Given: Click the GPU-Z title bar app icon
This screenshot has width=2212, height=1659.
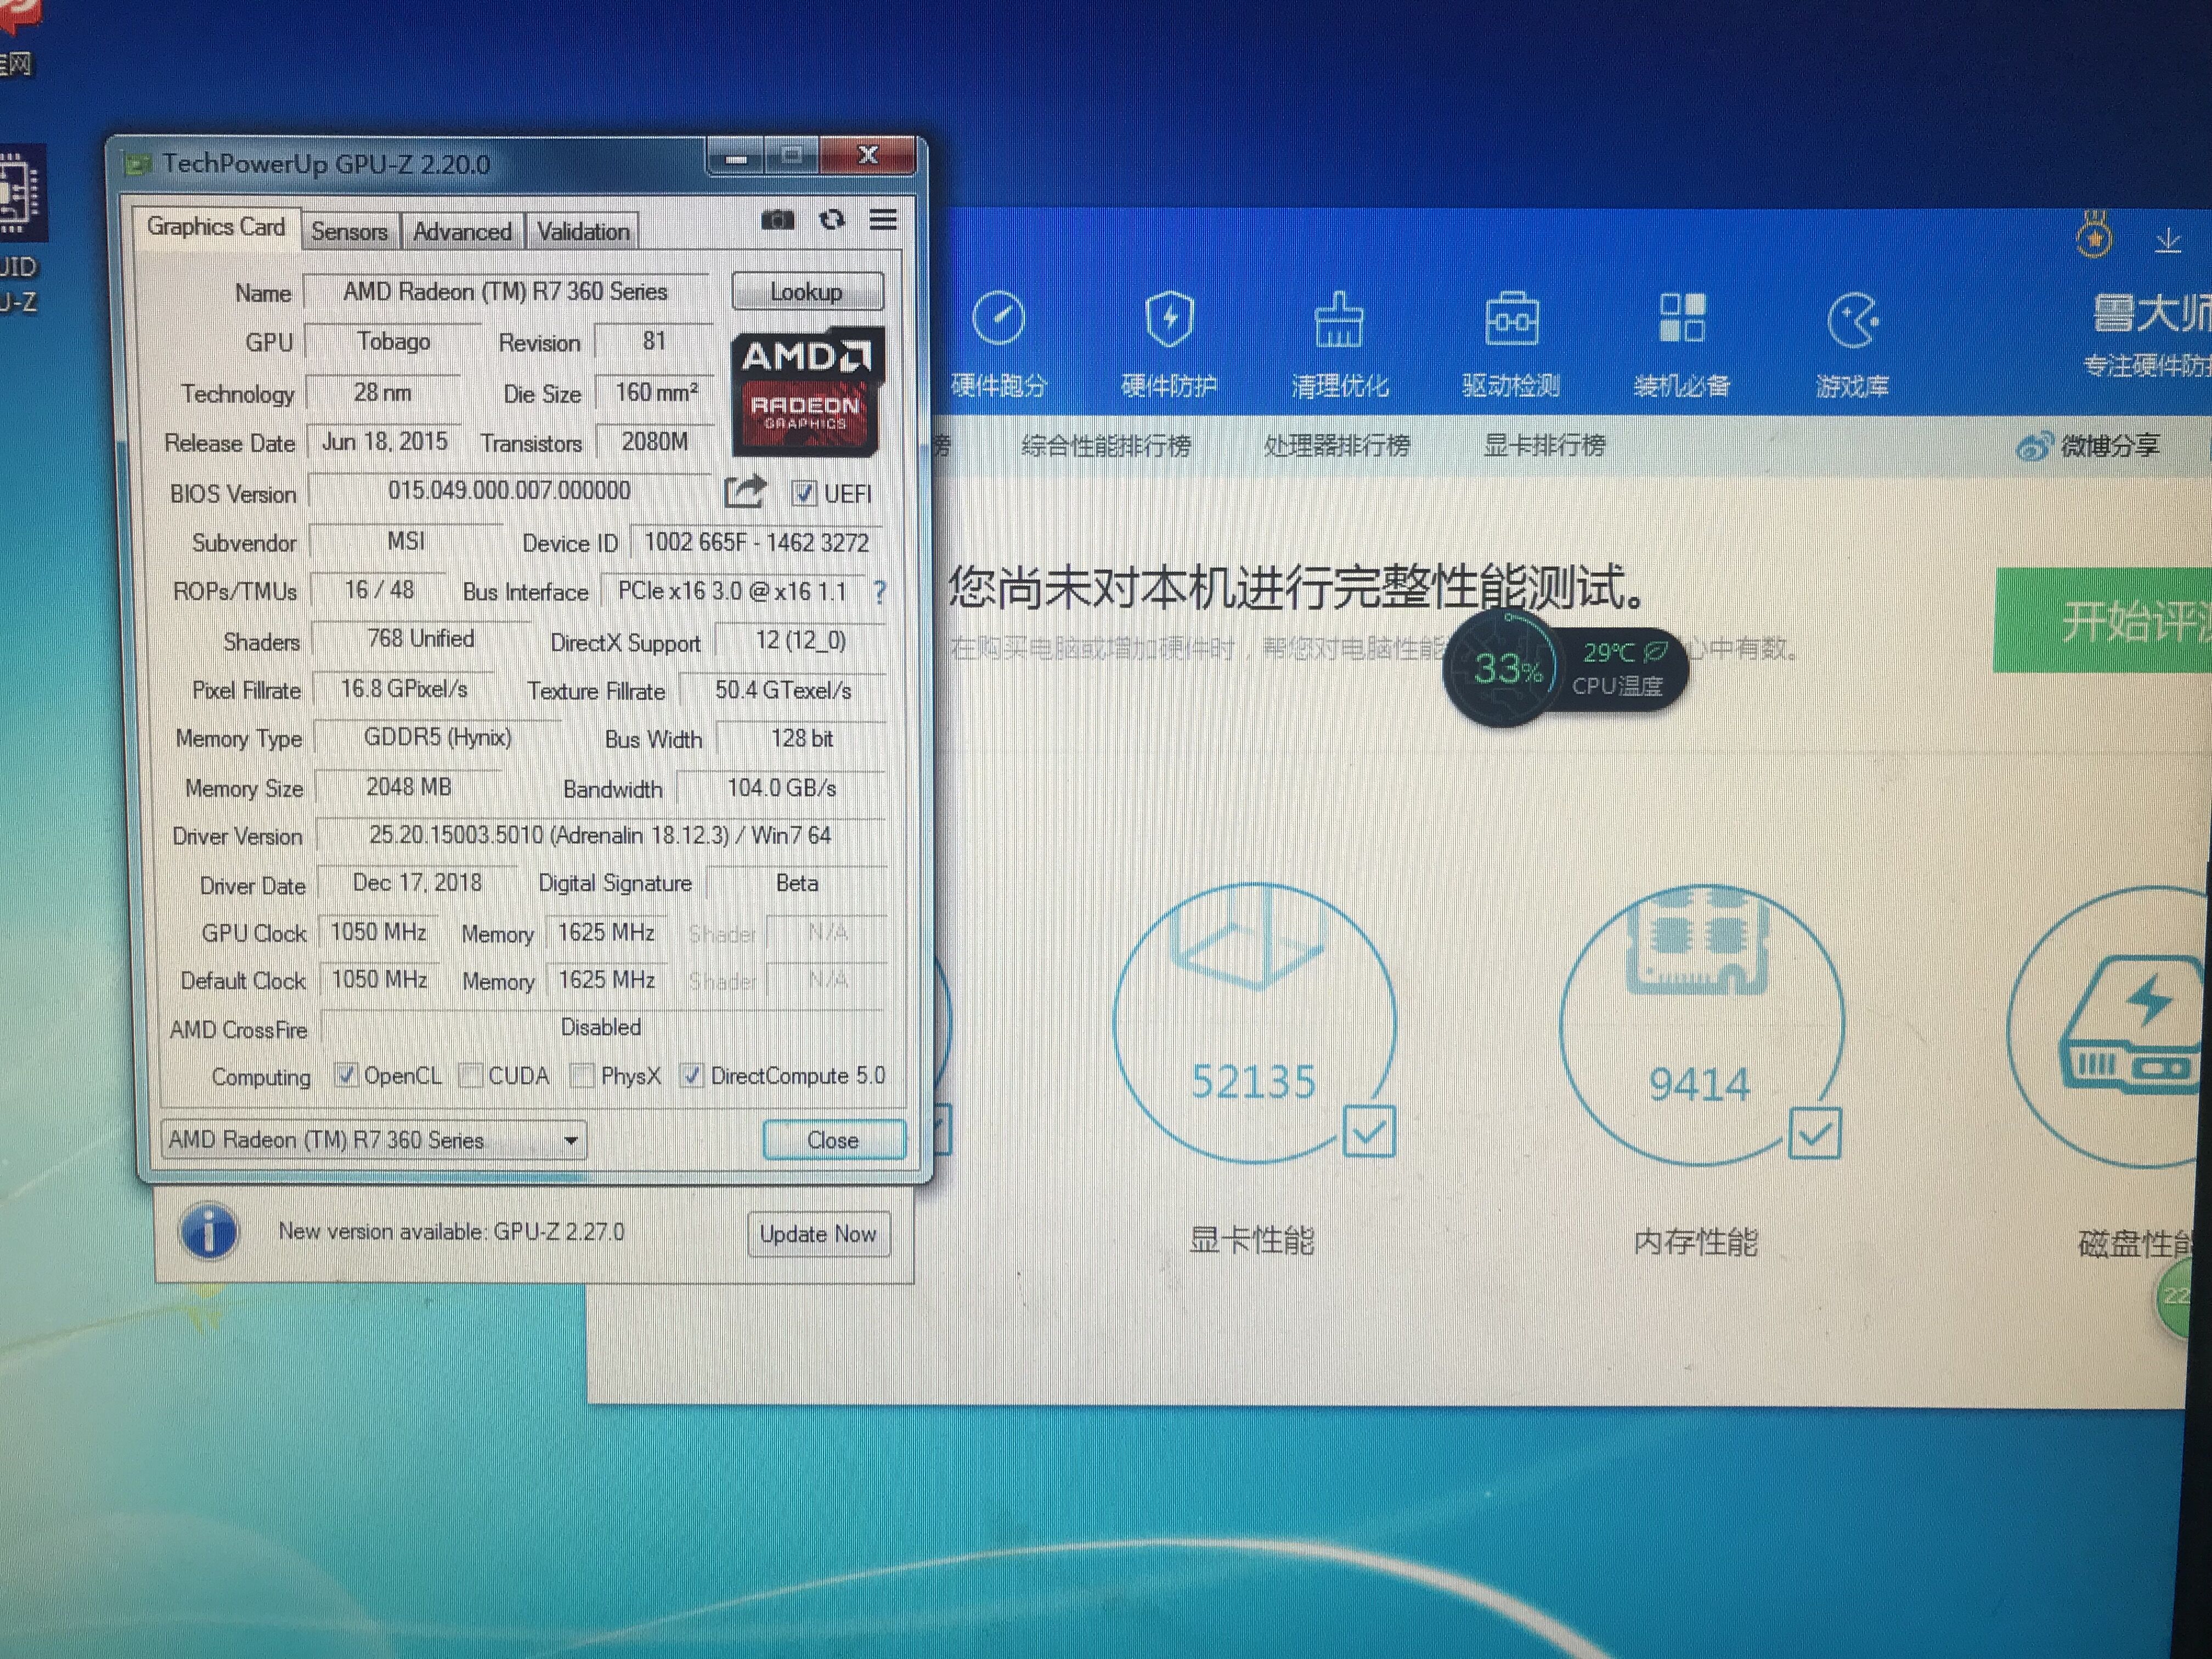Looking at the screenshot, I should [x=137, y=164].
